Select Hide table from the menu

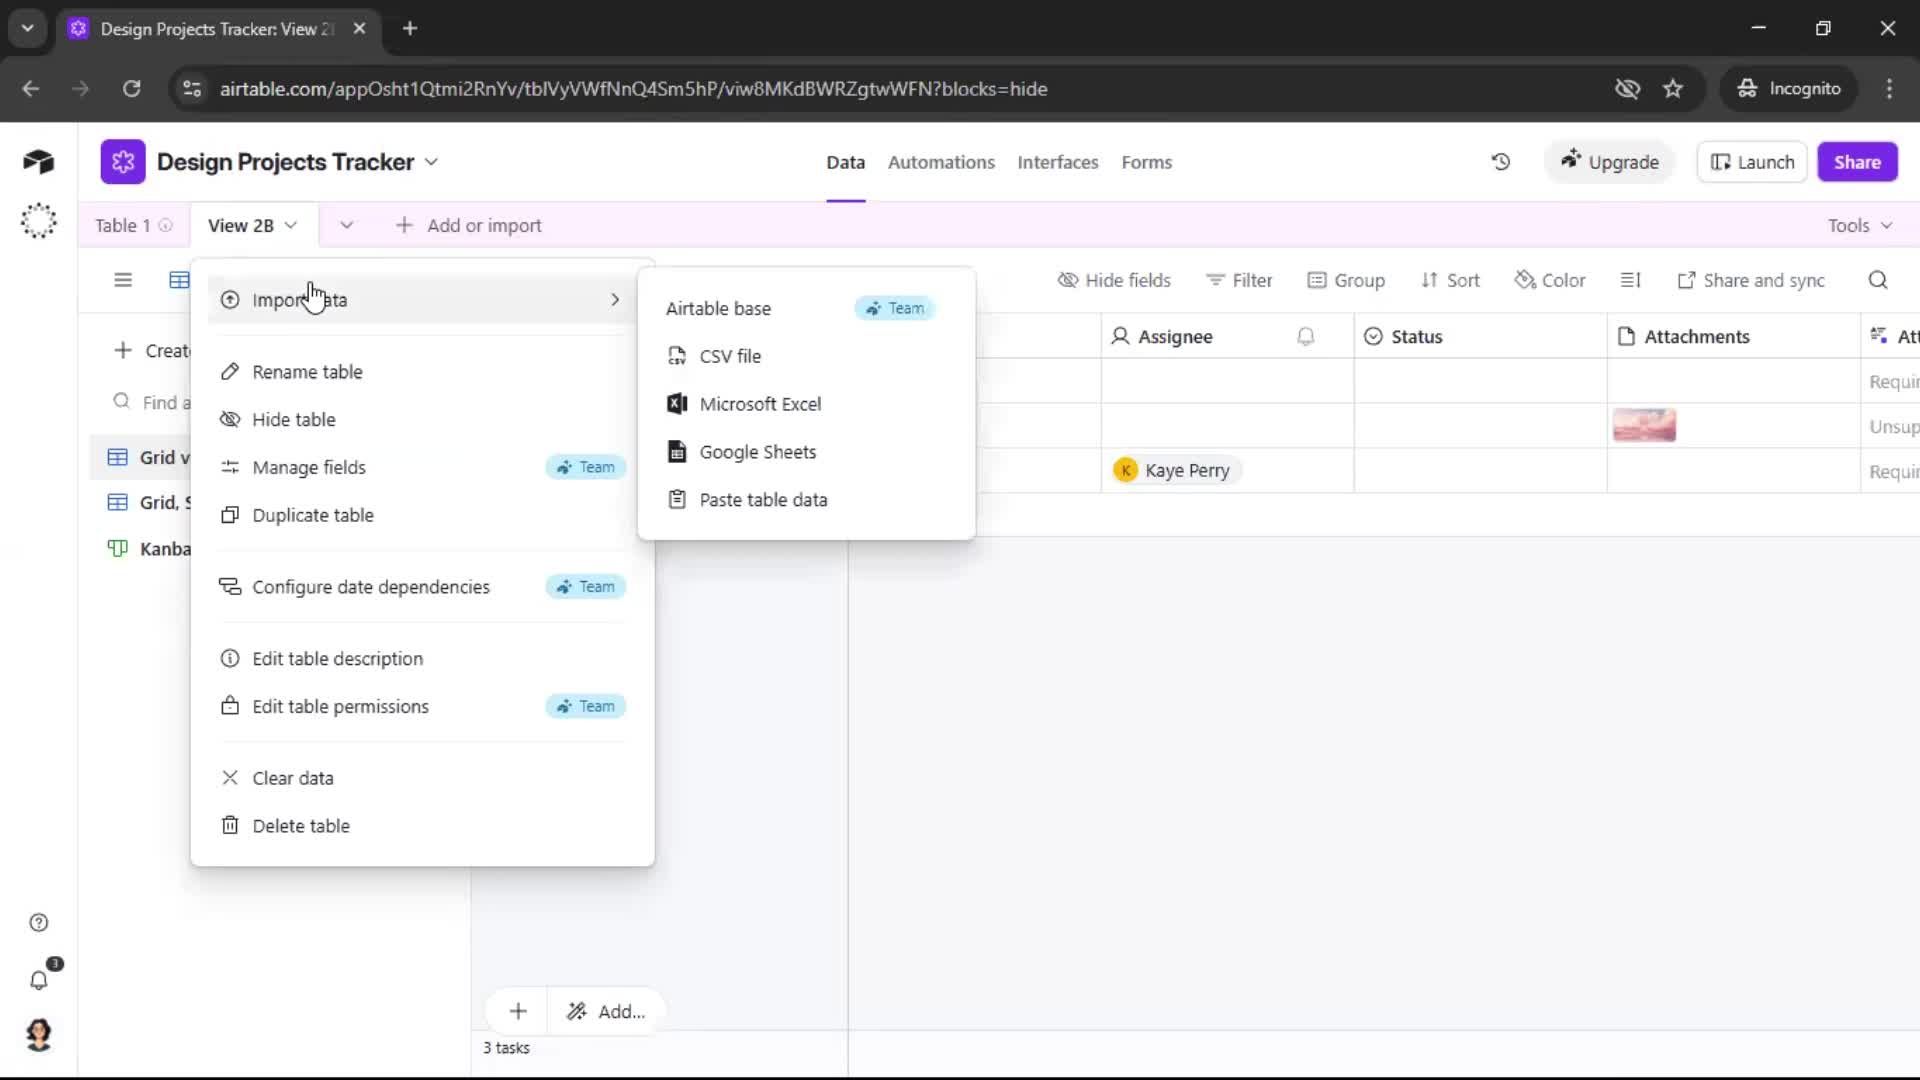click(x=421, y=420)
